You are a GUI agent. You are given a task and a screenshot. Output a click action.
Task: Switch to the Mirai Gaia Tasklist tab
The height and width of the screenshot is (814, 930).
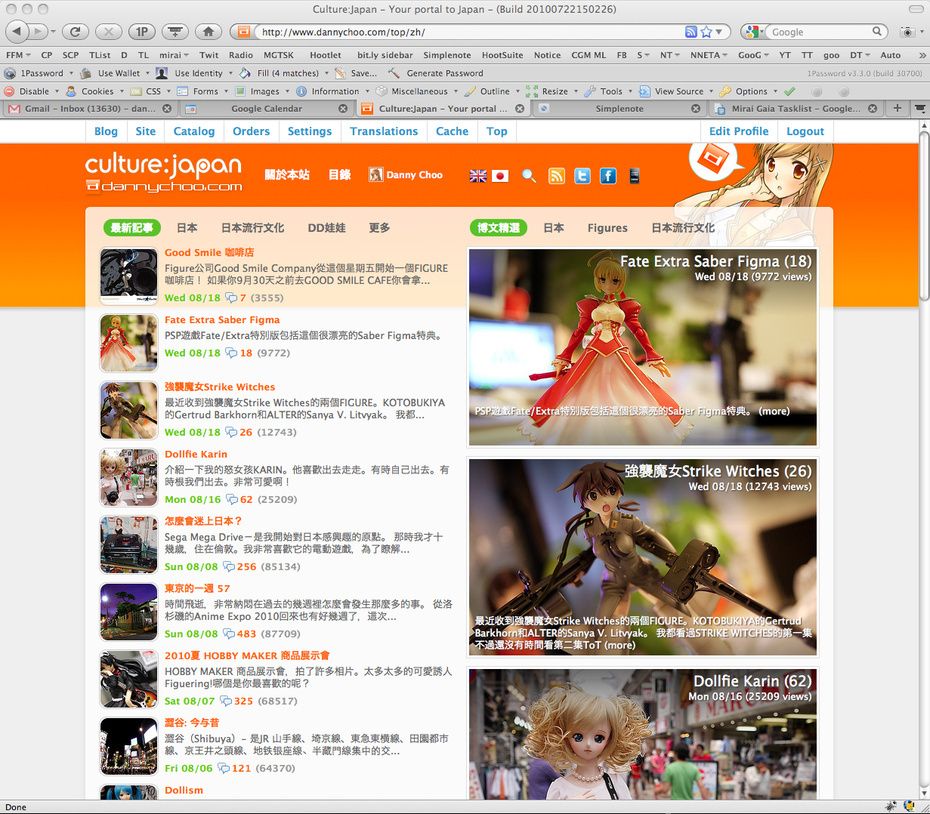795,109
